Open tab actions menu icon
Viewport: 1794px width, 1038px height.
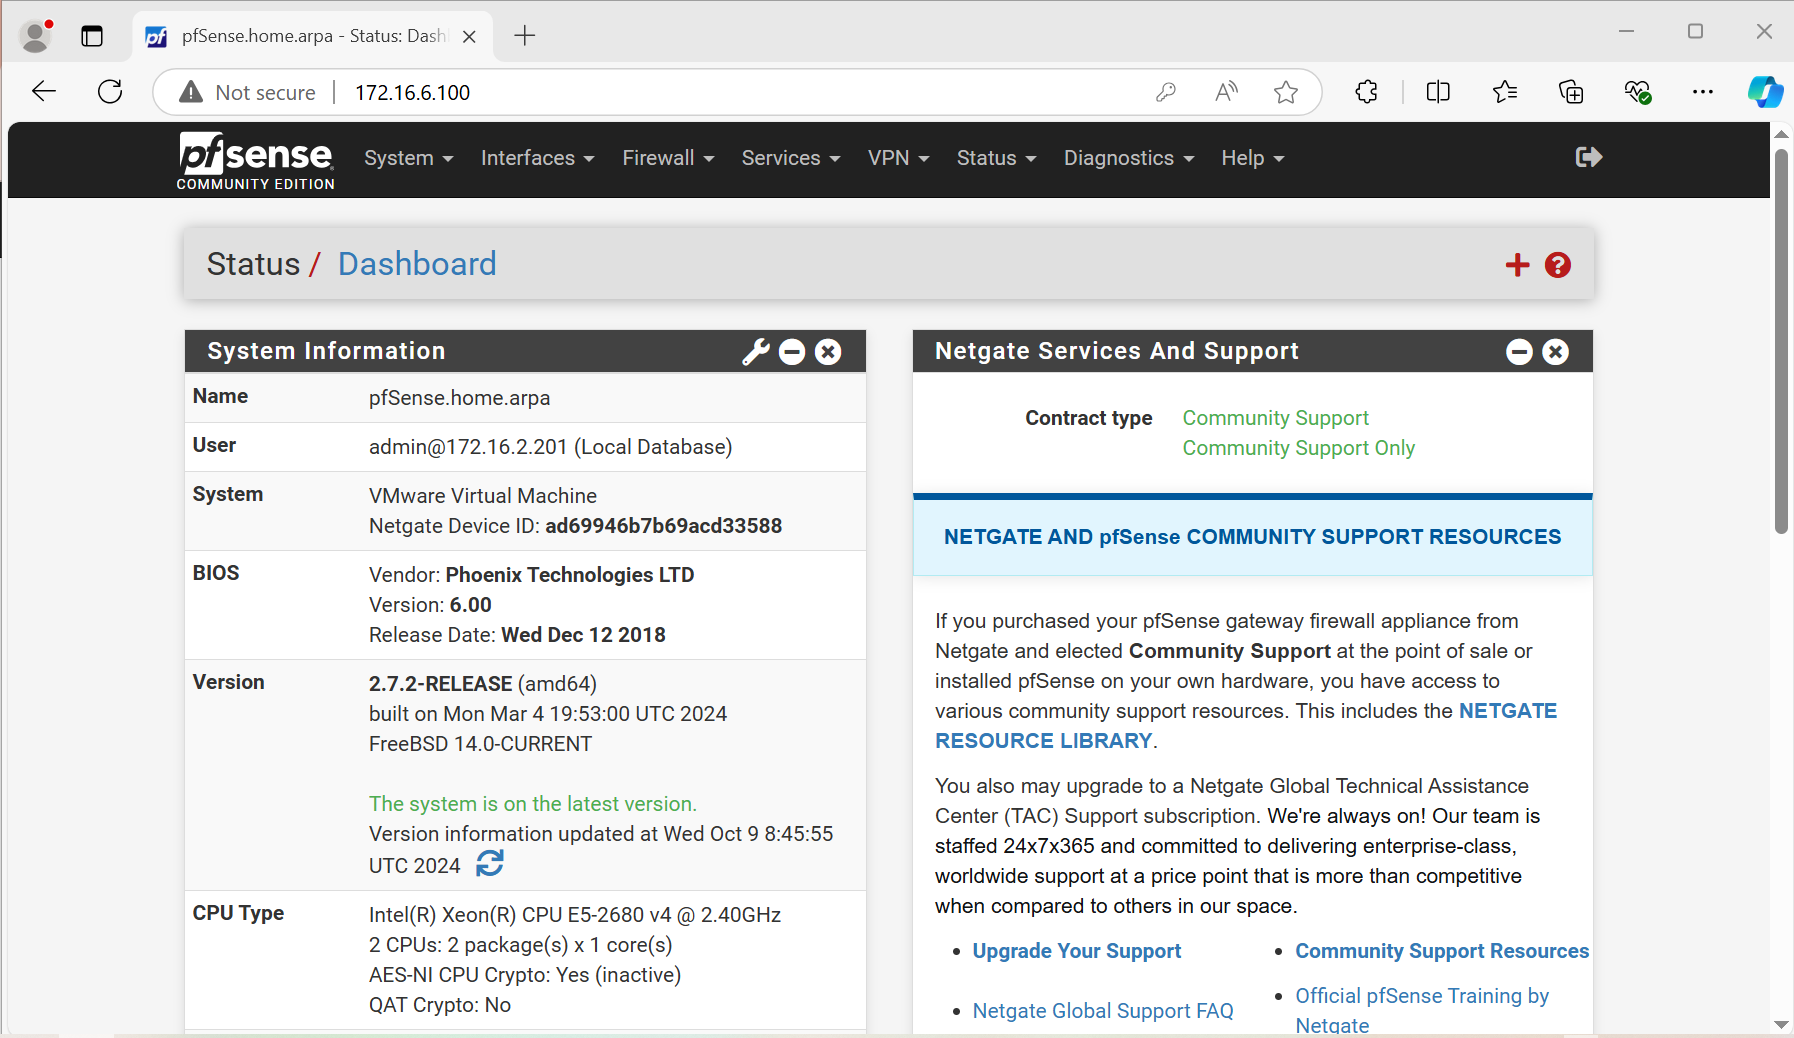(92, 36)
